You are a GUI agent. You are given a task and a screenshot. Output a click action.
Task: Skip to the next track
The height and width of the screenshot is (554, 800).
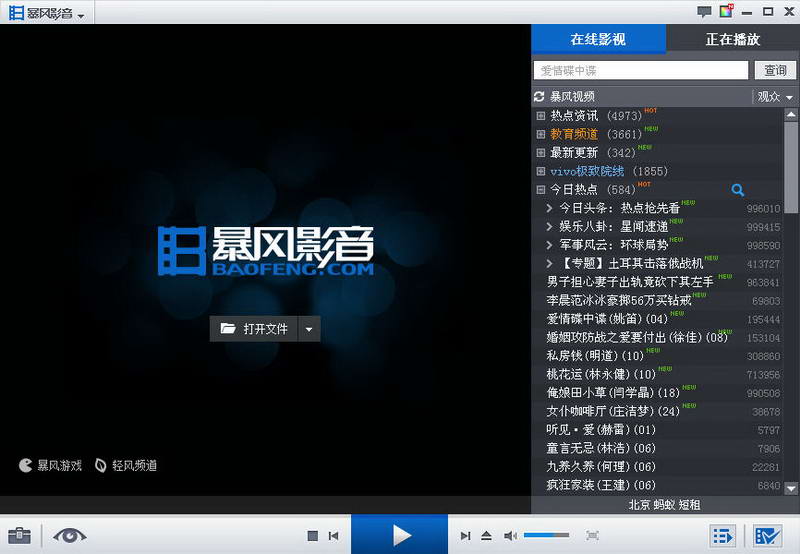tap(465, 536)
